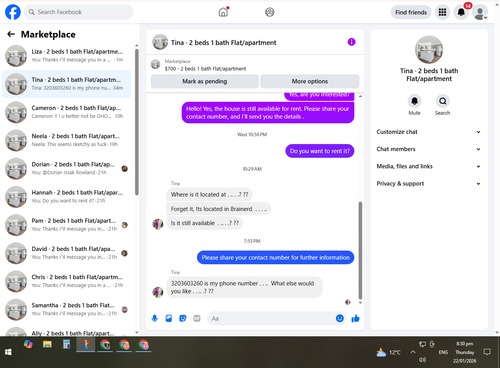
Task: Expand the Privacy & support section
Action: (x=429, y=184)
